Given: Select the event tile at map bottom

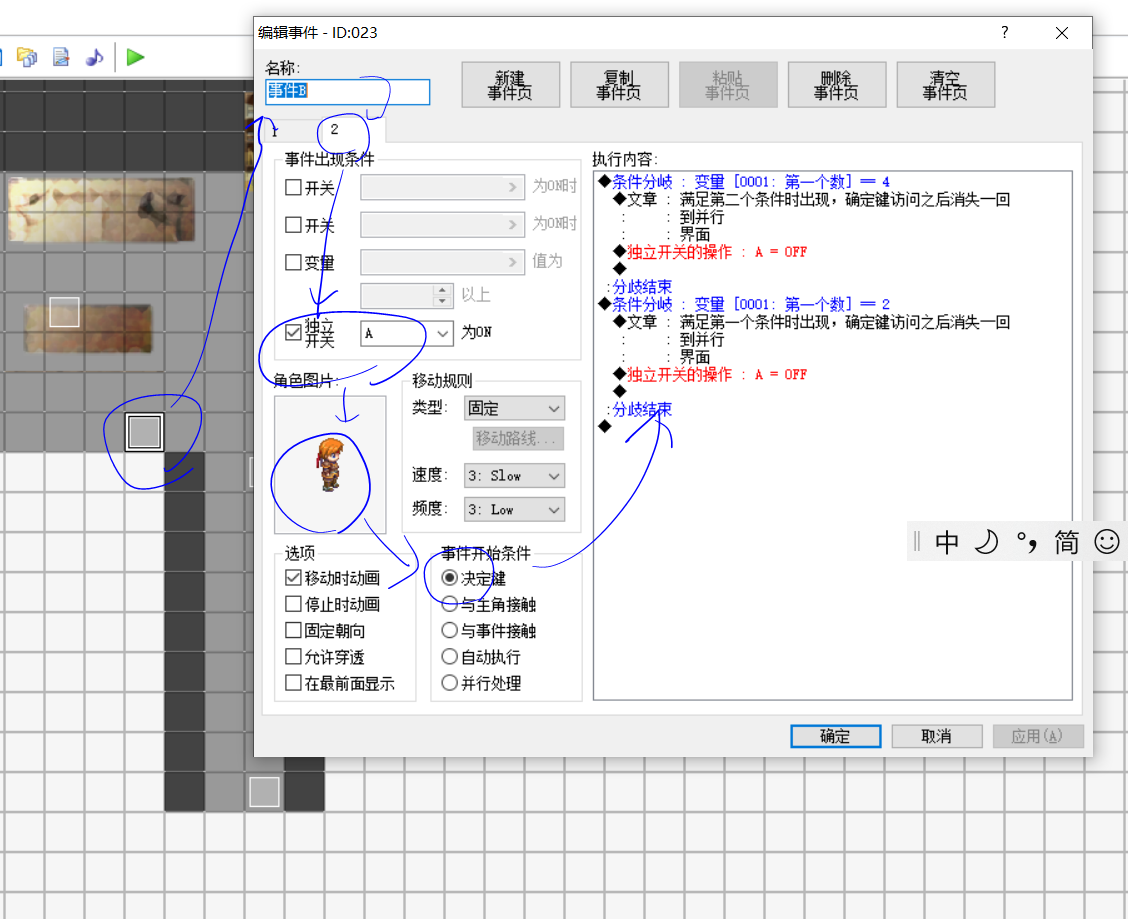Looking at the screenshot, I should tap(265, 792).
